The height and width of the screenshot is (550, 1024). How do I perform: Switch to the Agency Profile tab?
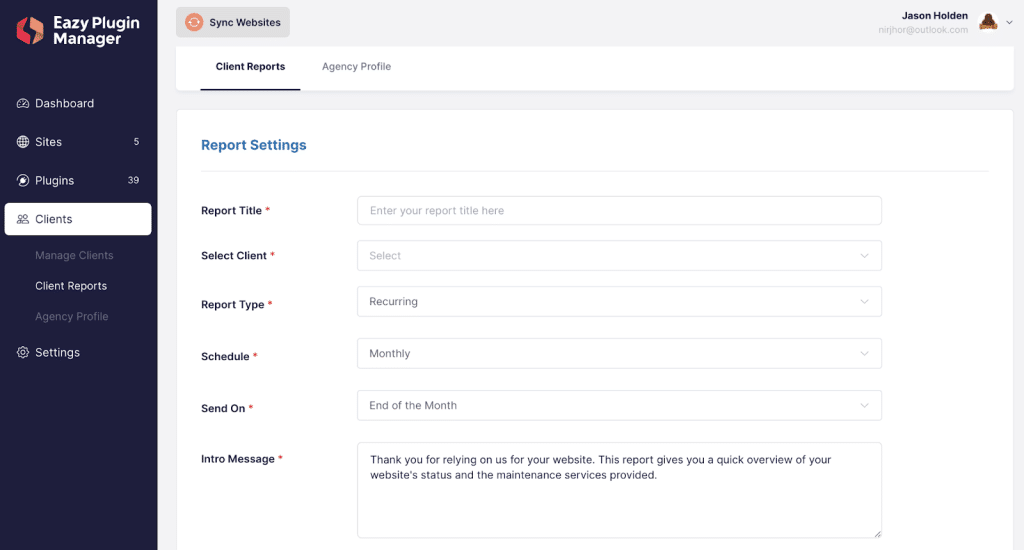click(x=357, y=67)
